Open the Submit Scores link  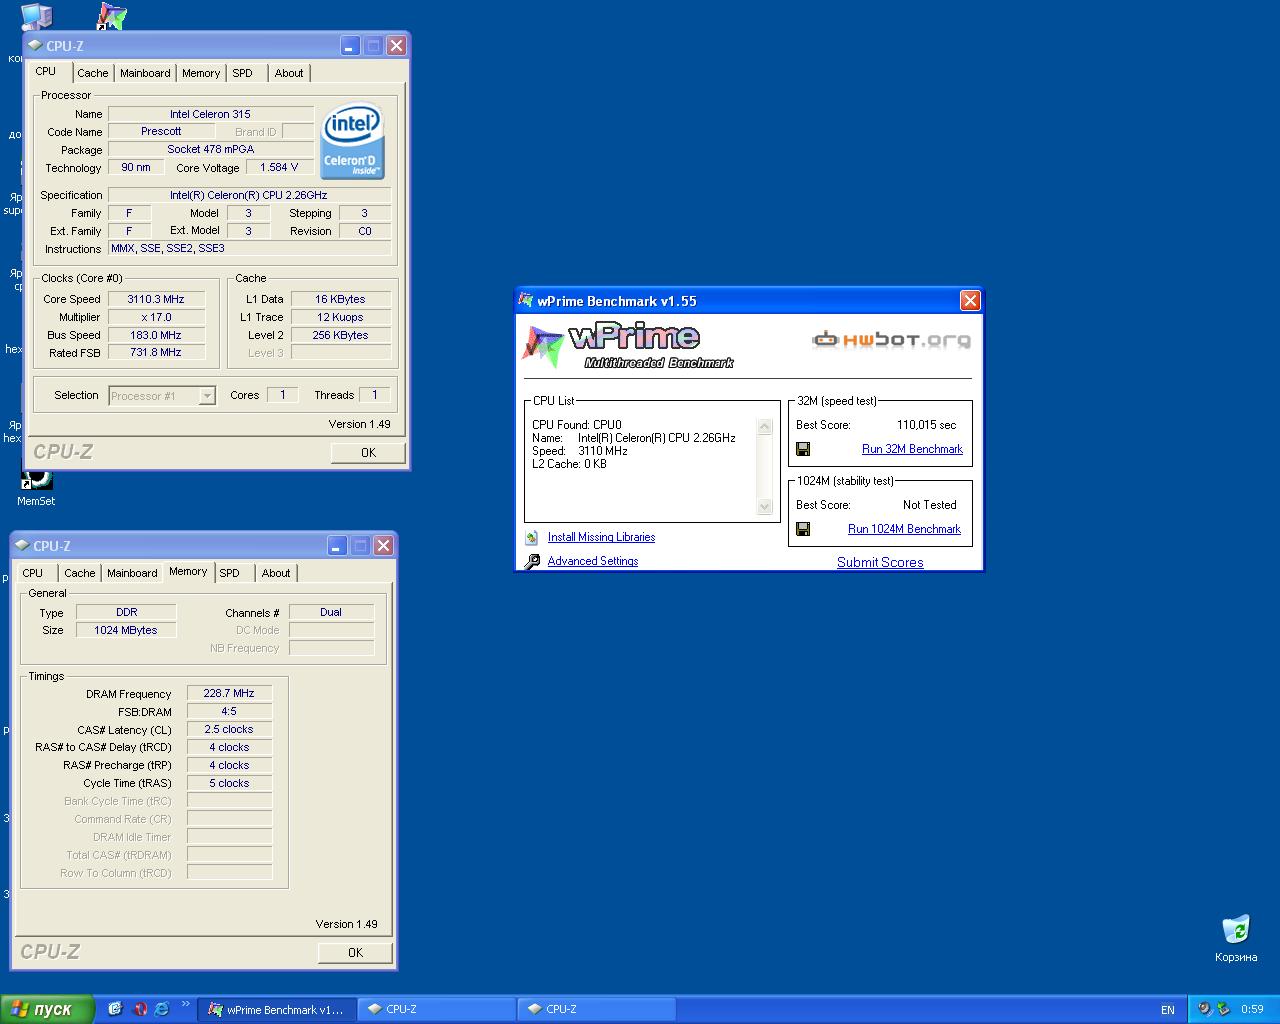pyautogui.click(x=880, y=562)
